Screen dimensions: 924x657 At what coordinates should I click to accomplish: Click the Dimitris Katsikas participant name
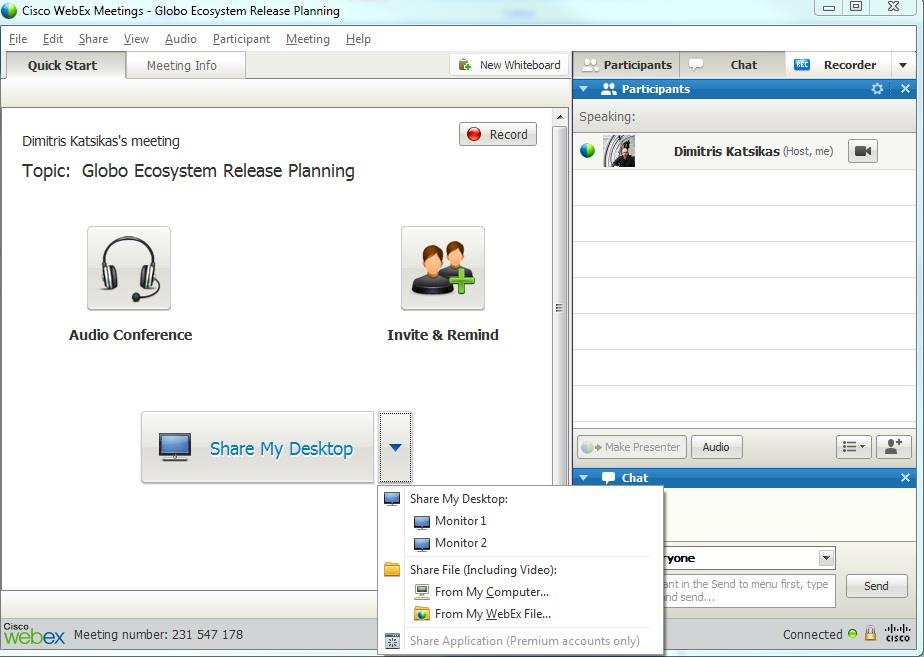[726, 151]
